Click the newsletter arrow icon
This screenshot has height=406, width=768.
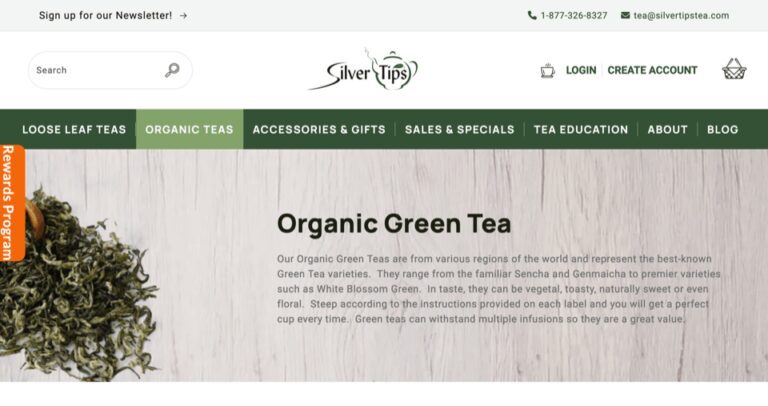point(183,16)
